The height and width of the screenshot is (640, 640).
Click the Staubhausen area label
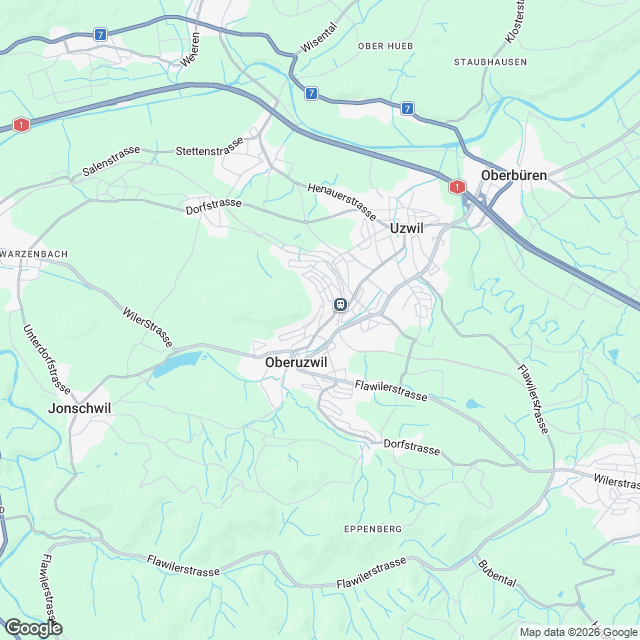click(x=491, y=62)
